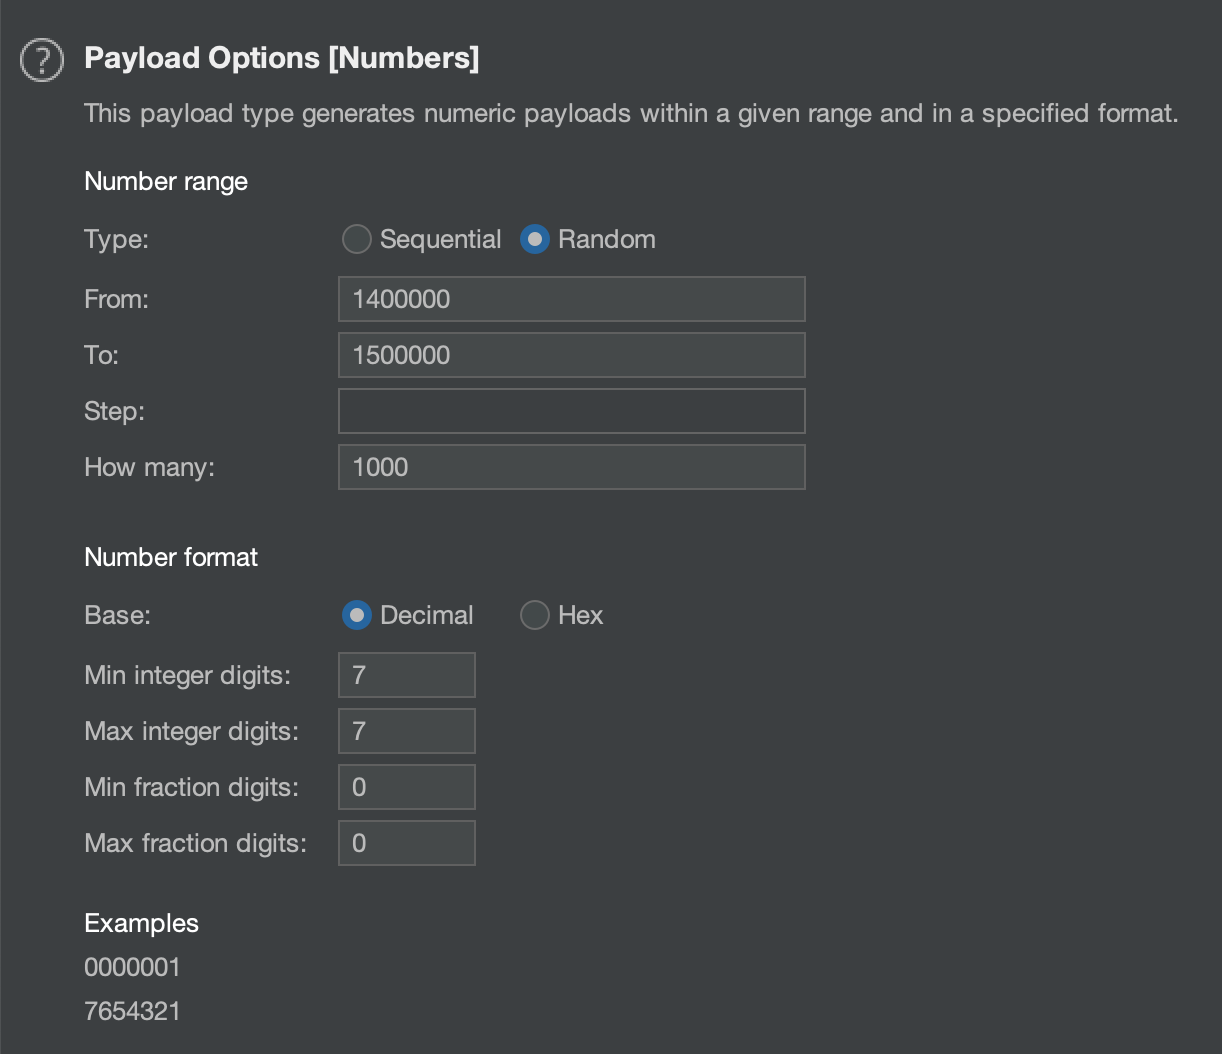This screenshot has height=1054, width=1222.
Task: Click the Max fraction digits field
Action: pyautogui.click(x=406, y=843)
